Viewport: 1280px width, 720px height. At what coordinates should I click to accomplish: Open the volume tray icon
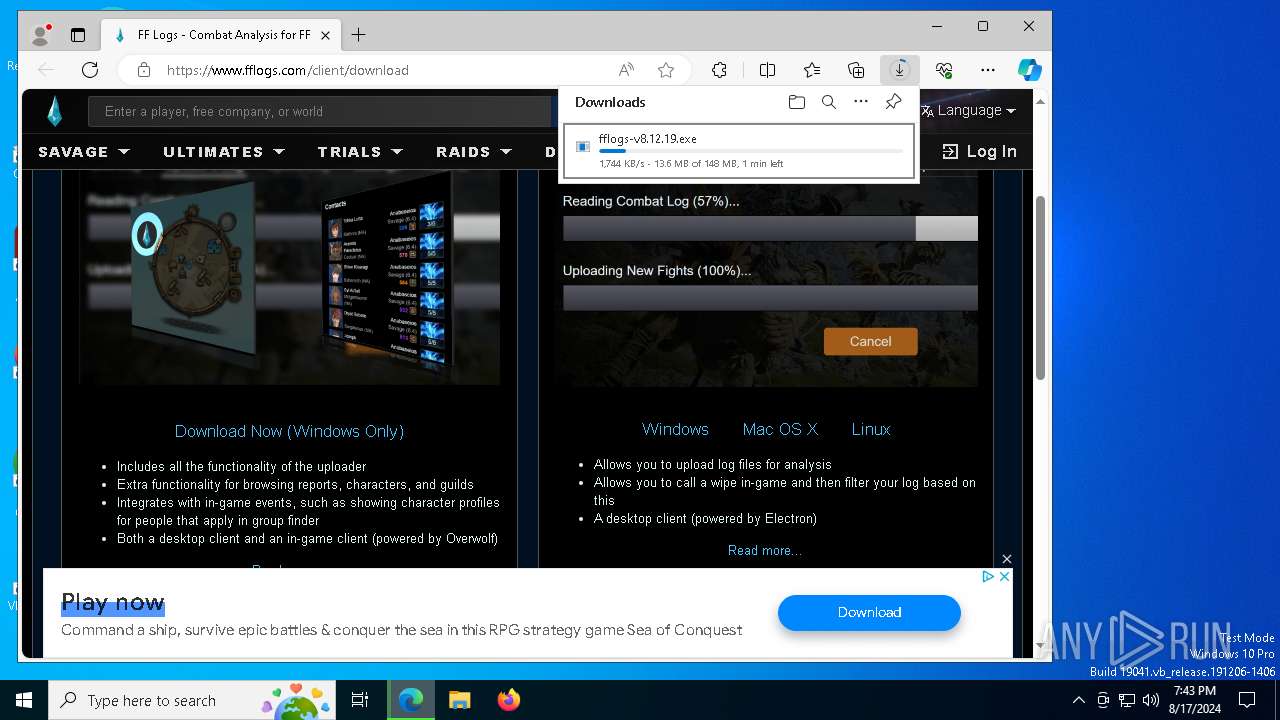point(1151,700)
